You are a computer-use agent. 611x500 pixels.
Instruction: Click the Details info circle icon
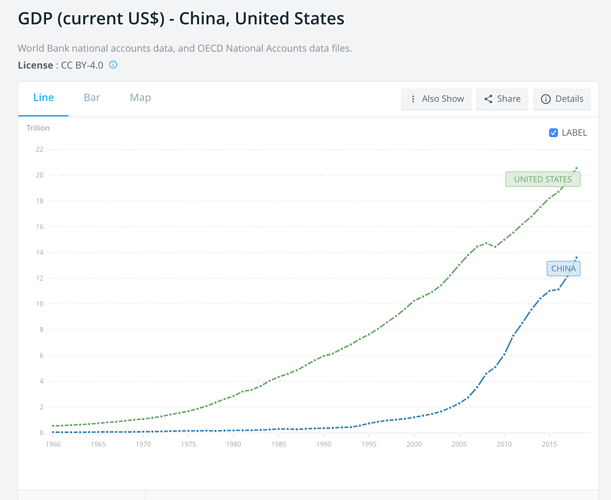(x=546, y=99)
